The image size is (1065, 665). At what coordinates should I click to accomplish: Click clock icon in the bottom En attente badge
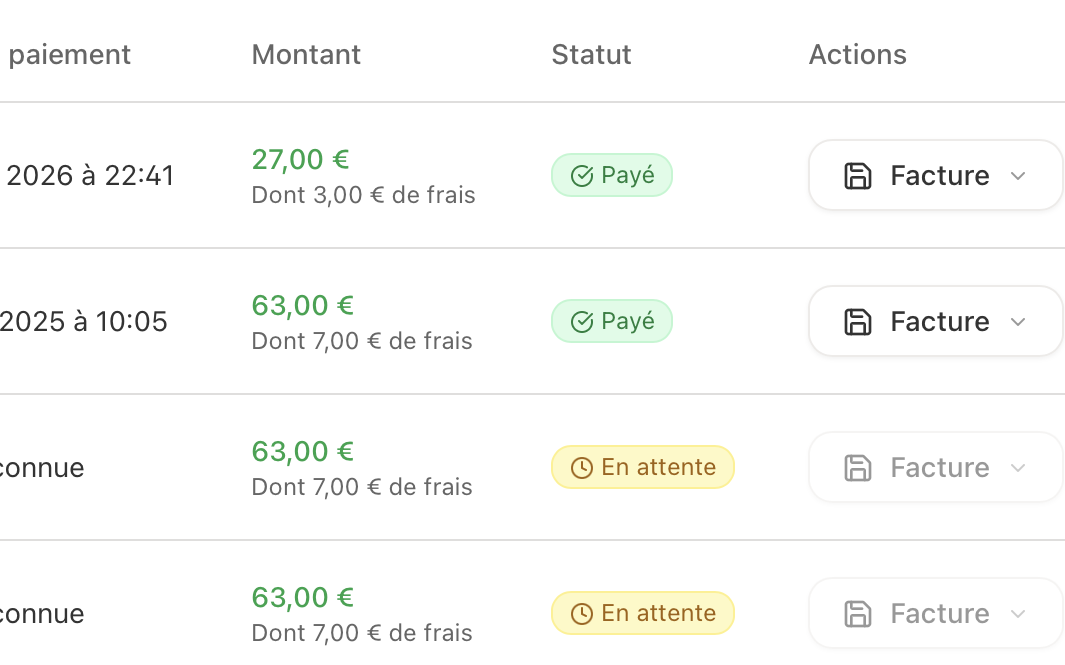pyautogui.click(x=582, y=614)
